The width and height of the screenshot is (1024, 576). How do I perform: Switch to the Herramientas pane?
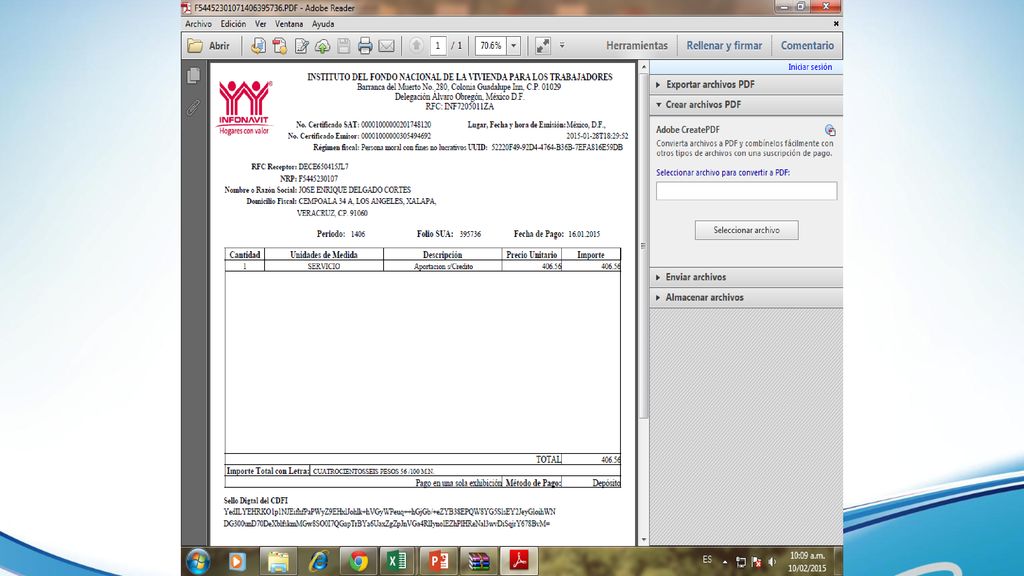click(x=637, y=46)
